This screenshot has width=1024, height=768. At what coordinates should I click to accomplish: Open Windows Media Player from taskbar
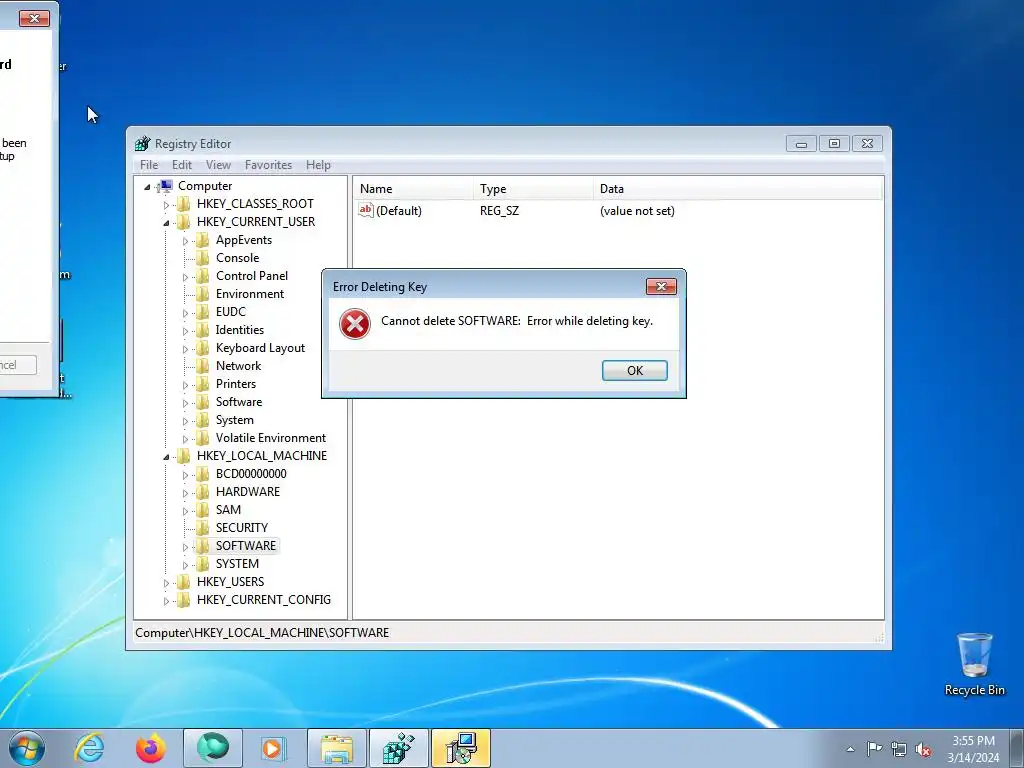[x=274, y=748]
